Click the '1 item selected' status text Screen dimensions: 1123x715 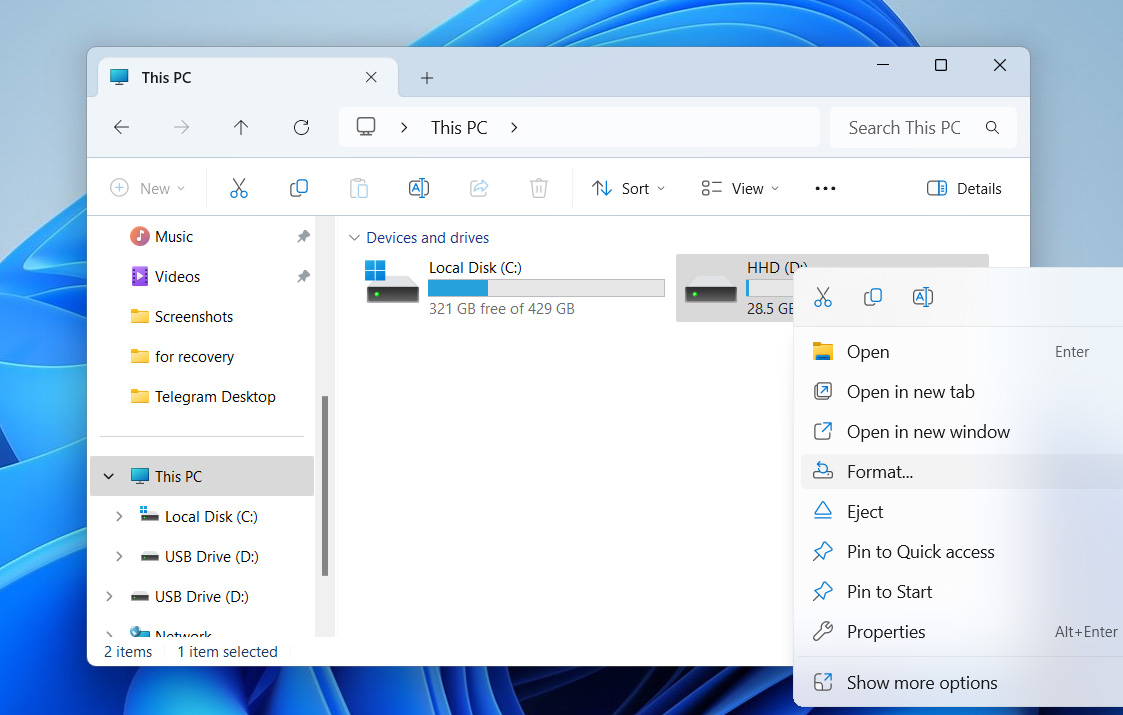[228, 651]
